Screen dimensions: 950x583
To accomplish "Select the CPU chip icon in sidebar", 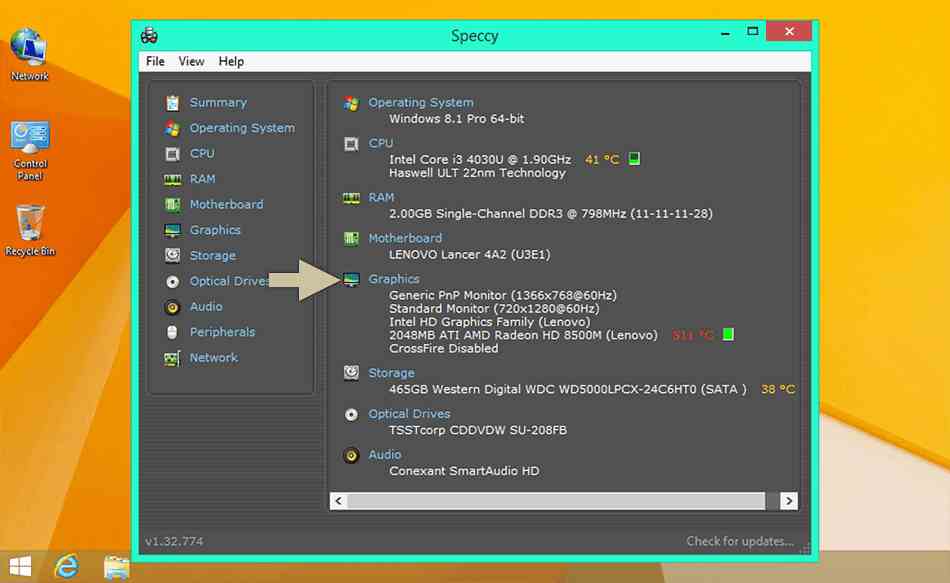I will [x=172, y=154].
